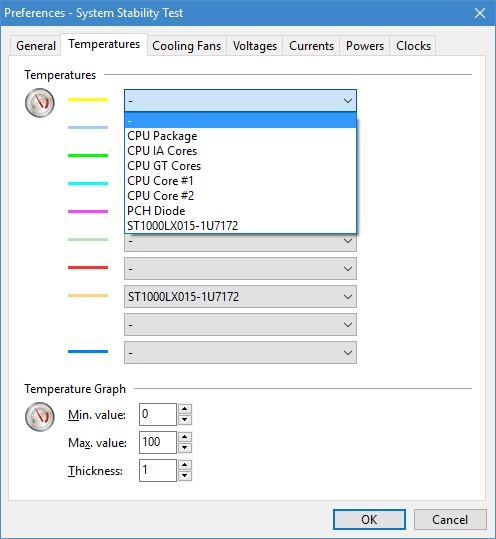The width and height of the screenshot is (496, 539).
Task: Decrease the Max. value spinner
Action: (185, 448)
